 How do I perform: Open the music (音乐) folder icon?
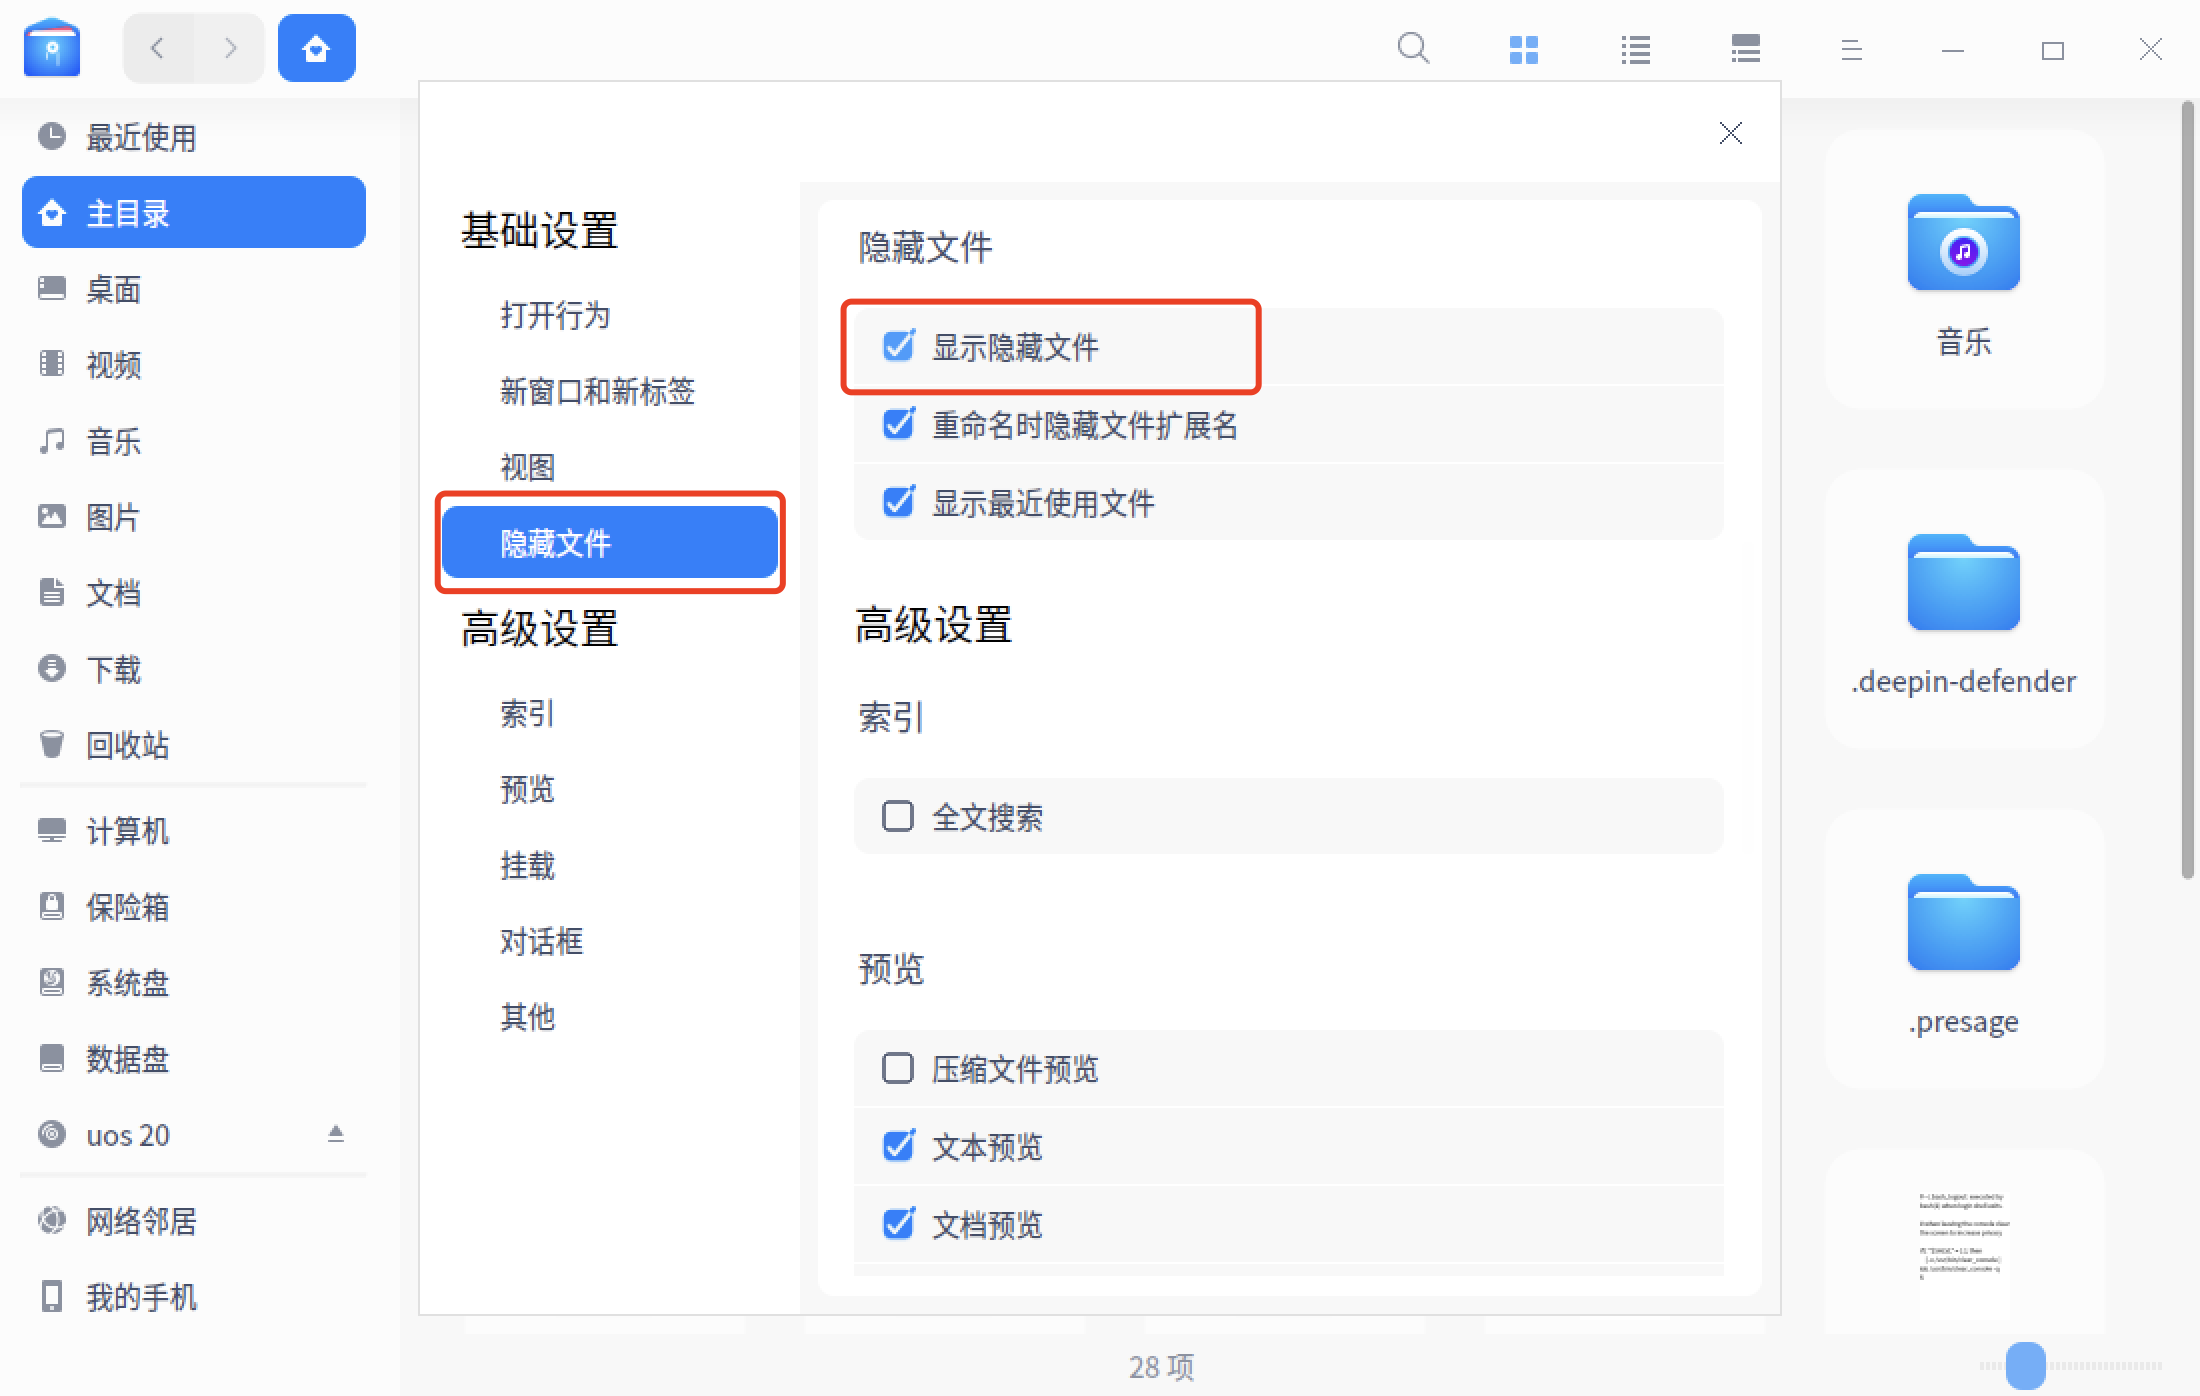coord(1963,245)
